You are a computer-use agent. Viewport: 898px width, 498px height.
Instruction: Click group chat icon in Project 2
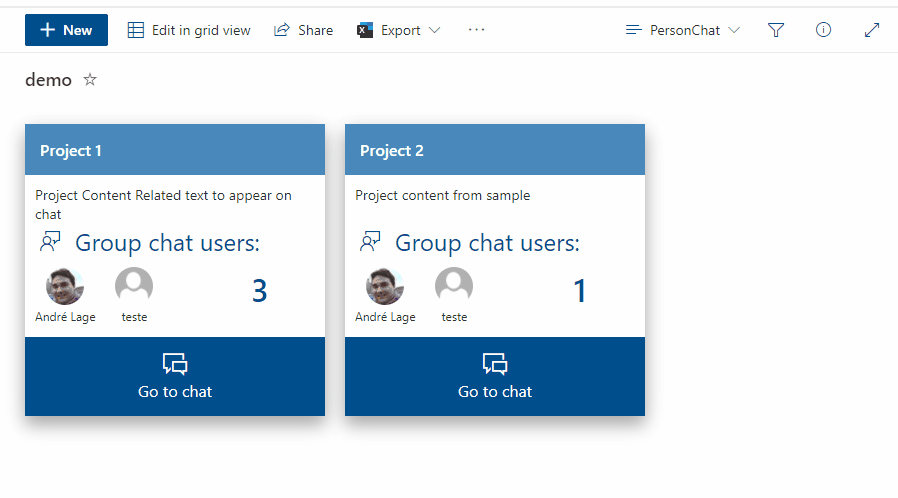(370, 242)
